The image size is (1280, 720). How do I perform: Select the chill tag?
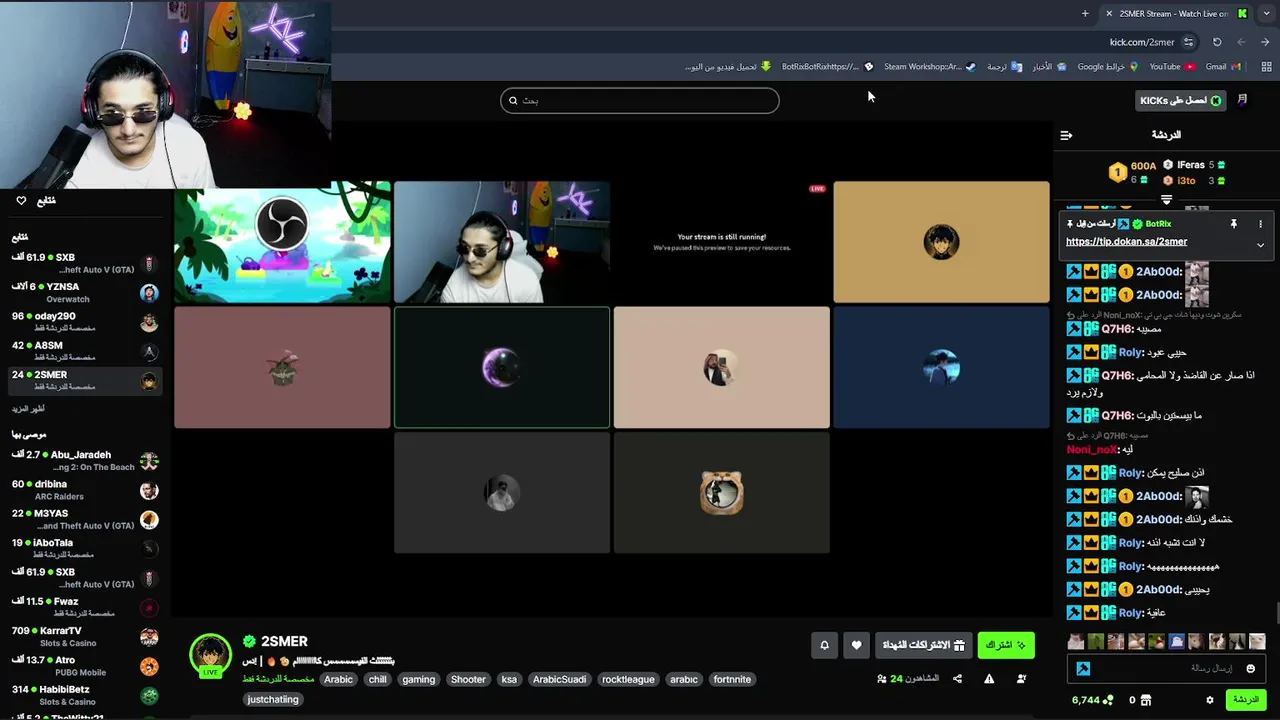coord(377,679)
